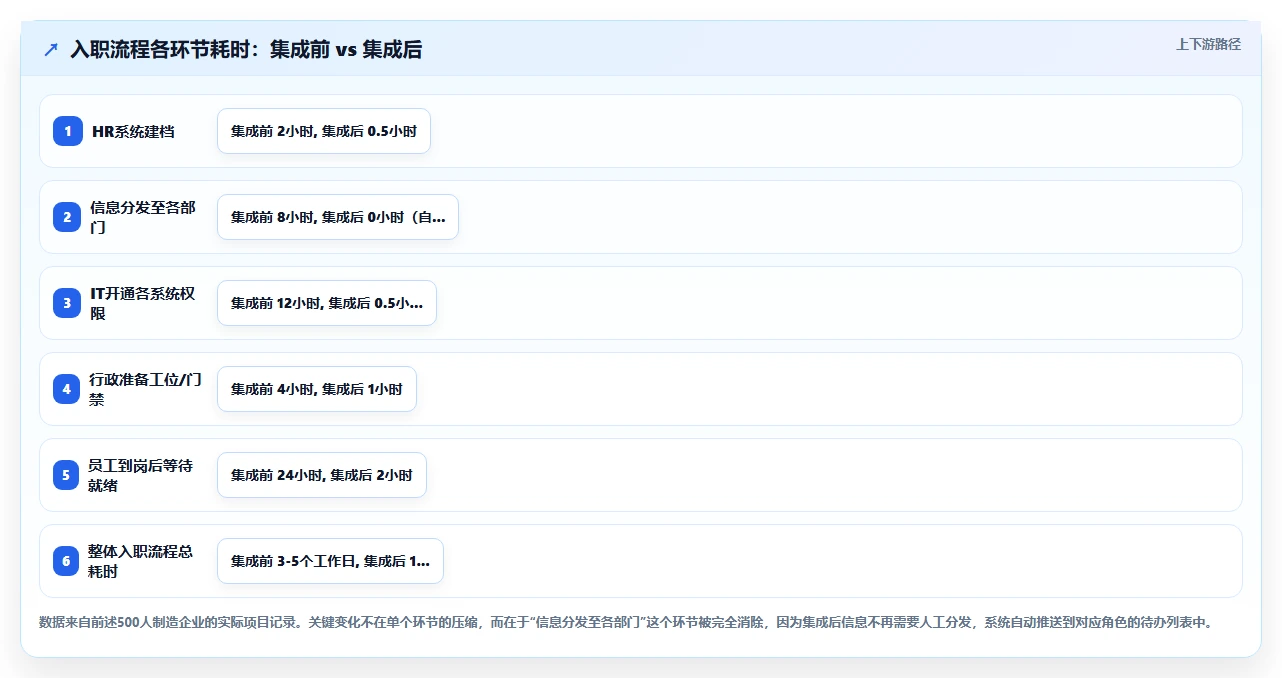Click the 整体入职流程总耗时 step label
The image size is (1282, 678).
(141, 561)
